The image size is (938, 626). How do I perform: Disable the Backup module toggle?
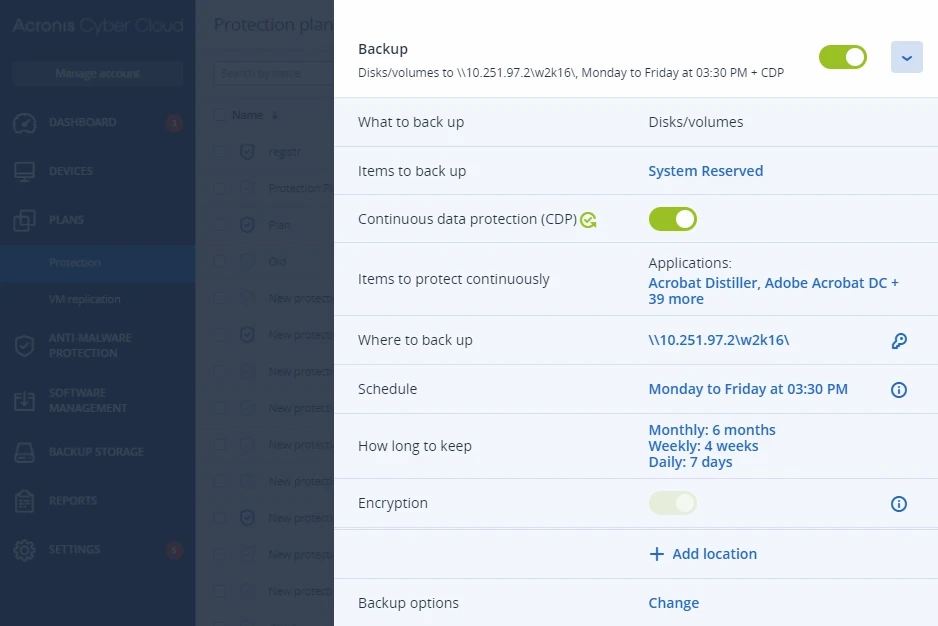(843, 57)
